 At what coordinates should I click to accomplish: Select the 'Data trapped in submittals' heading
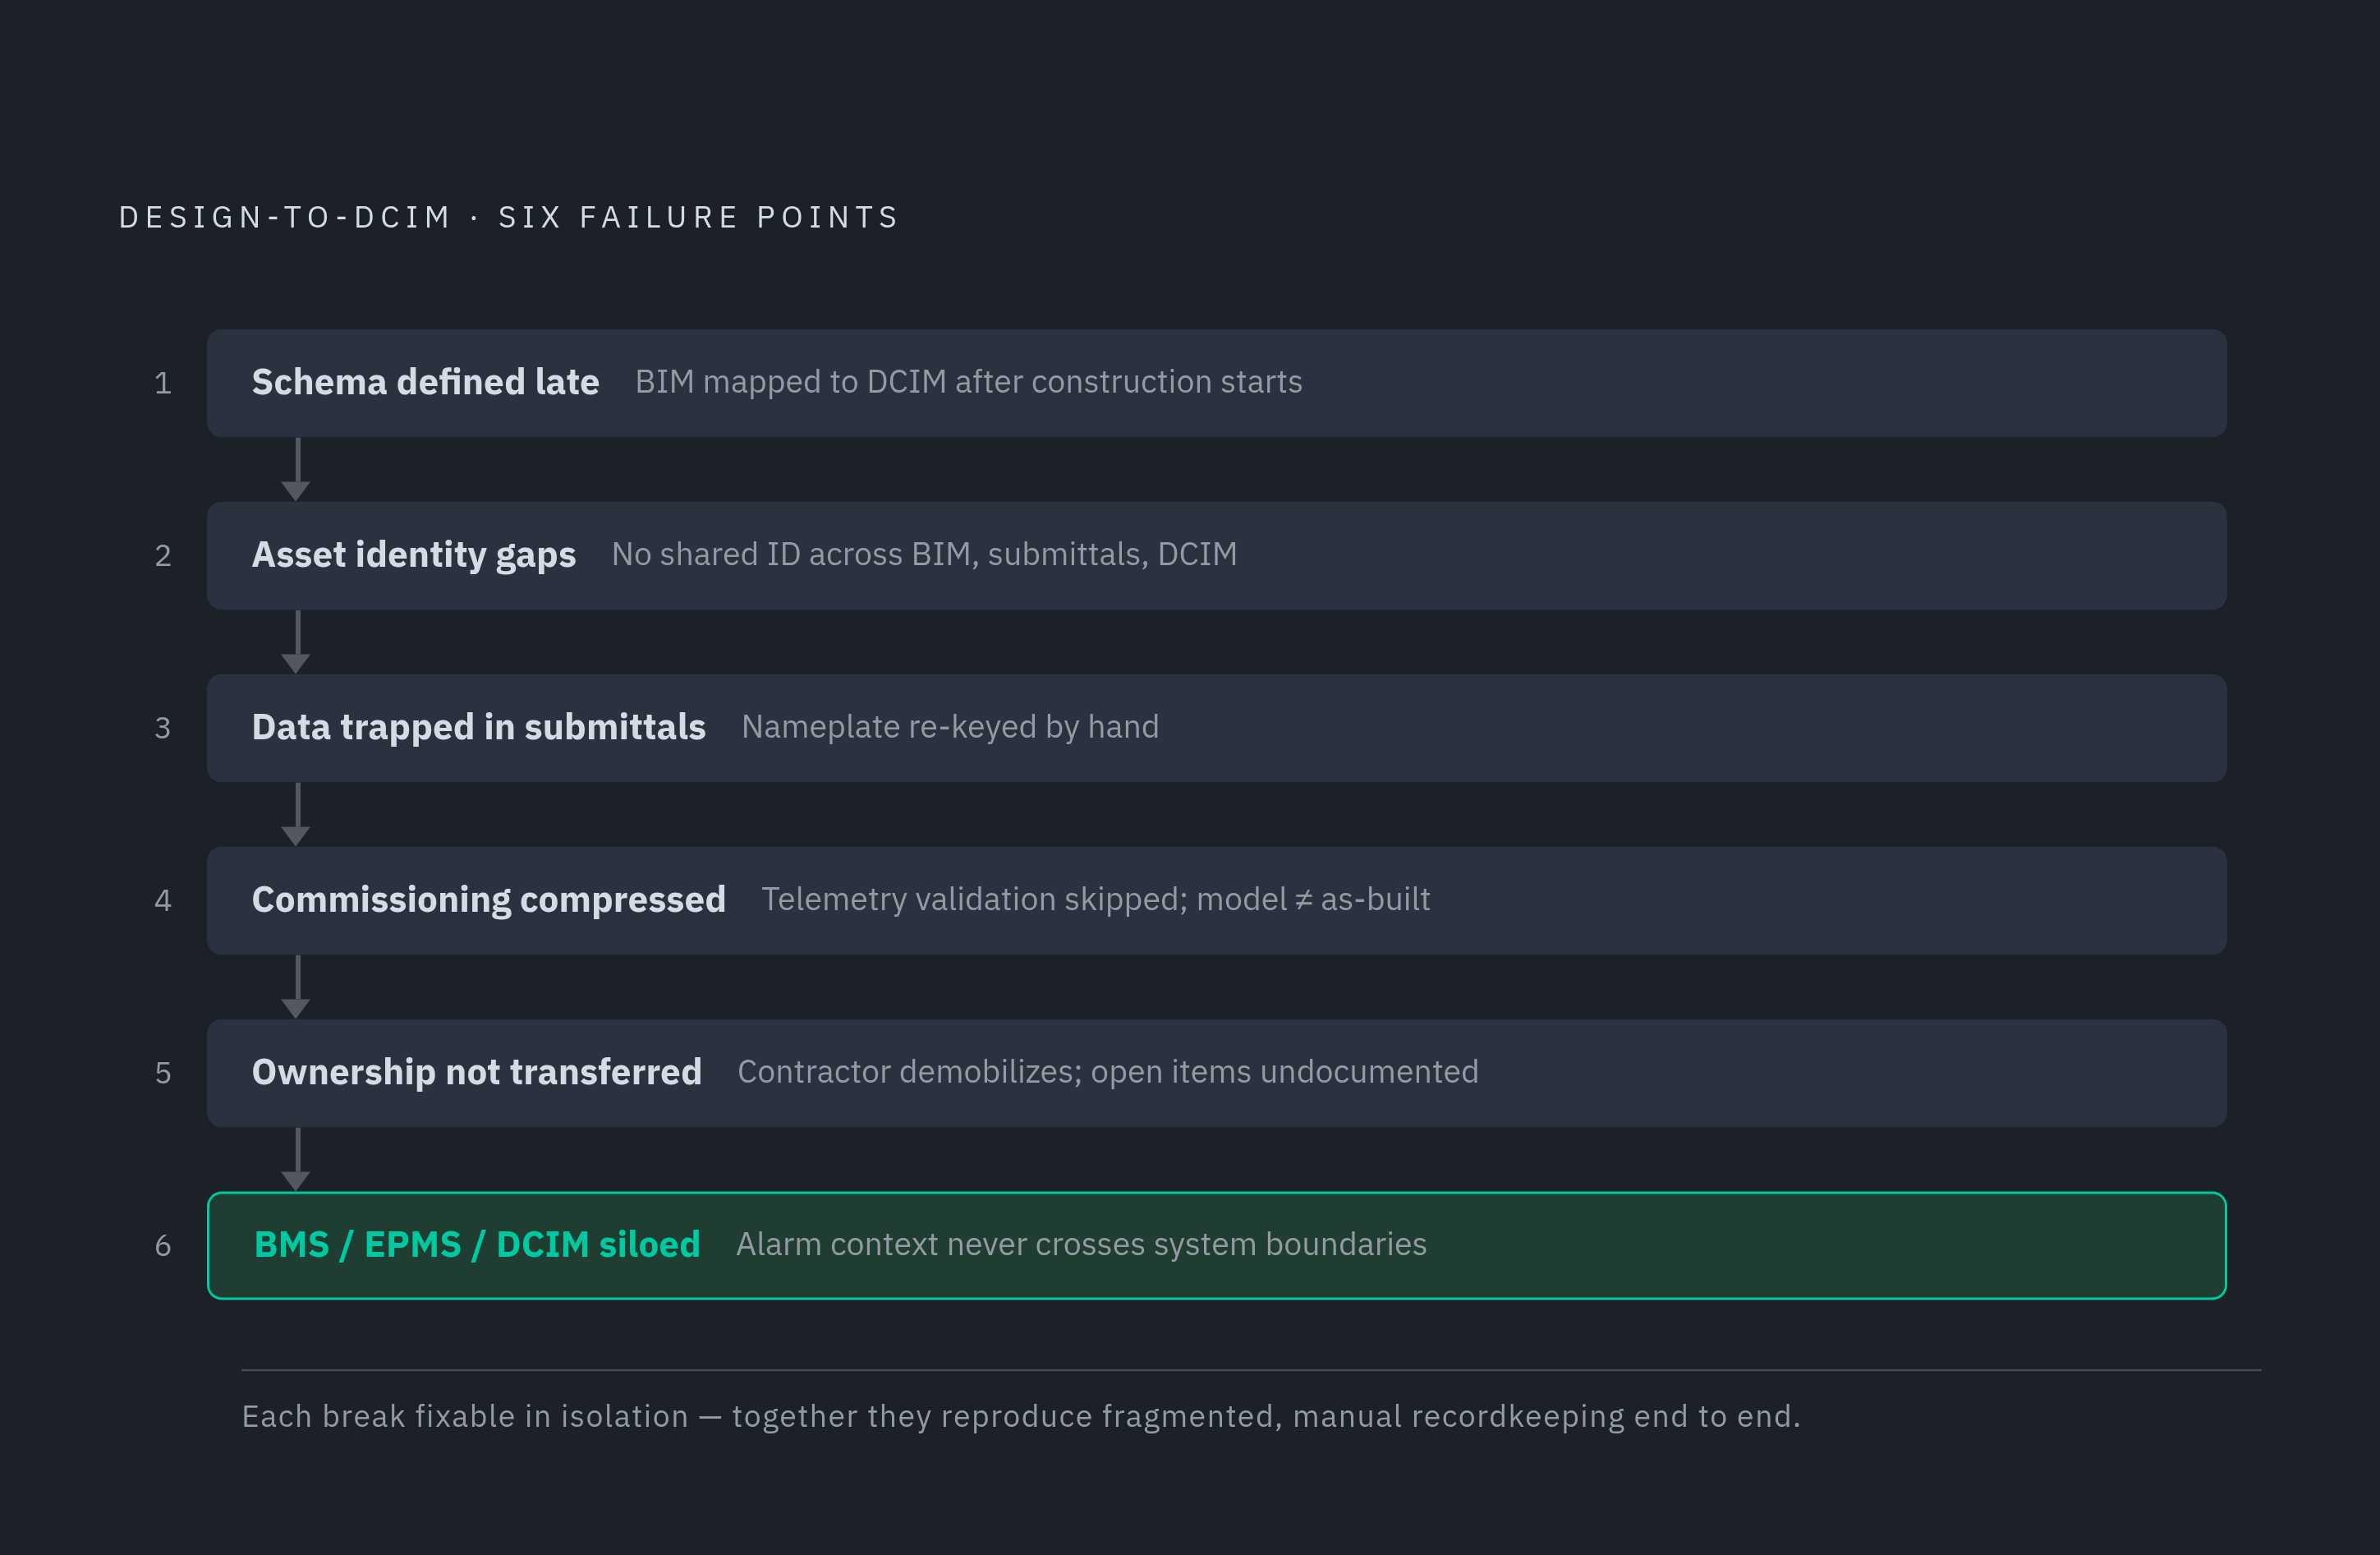coord(478,727)
